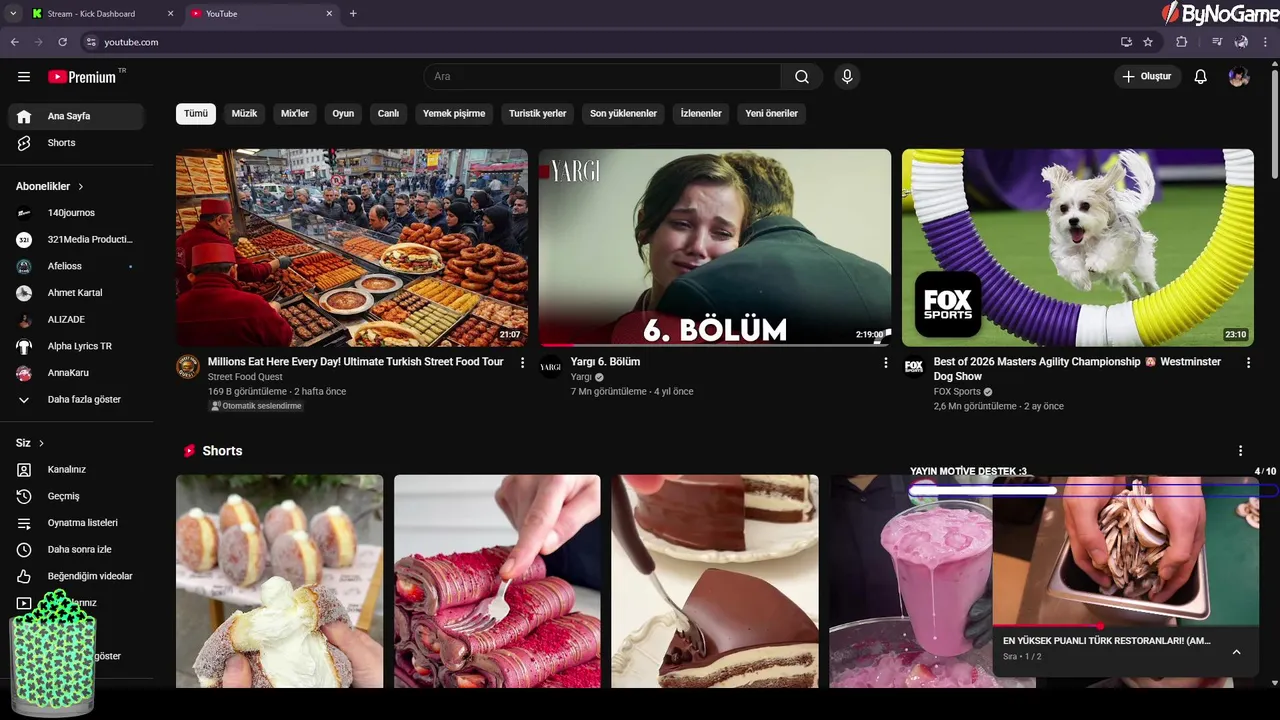Open the browser extensions puzzle icon
The width and height of the screenshot is (1280, 720).
pyautogui.click(x=1182, y=42)
